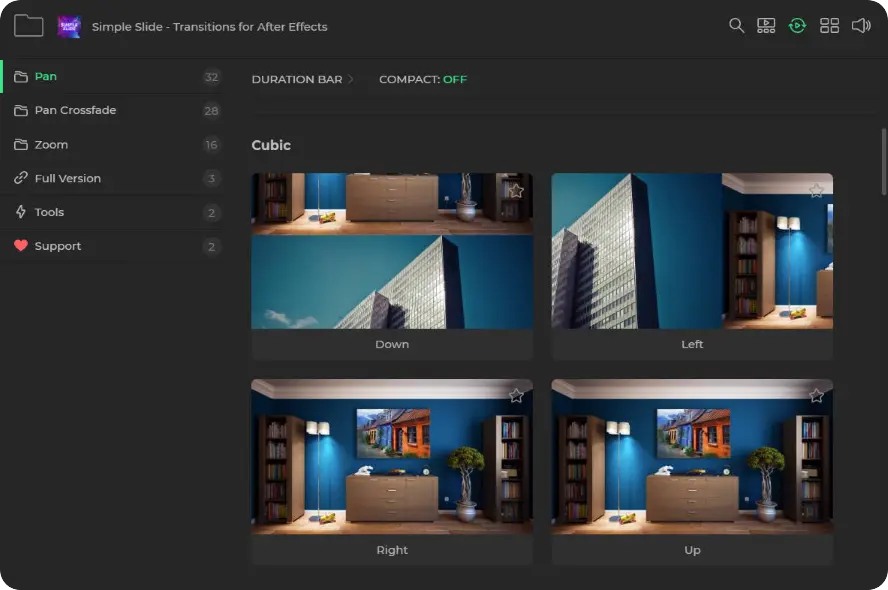Switch to the grid view layout icon
Viewport: 888px width, 590px height.
point(829,26)
